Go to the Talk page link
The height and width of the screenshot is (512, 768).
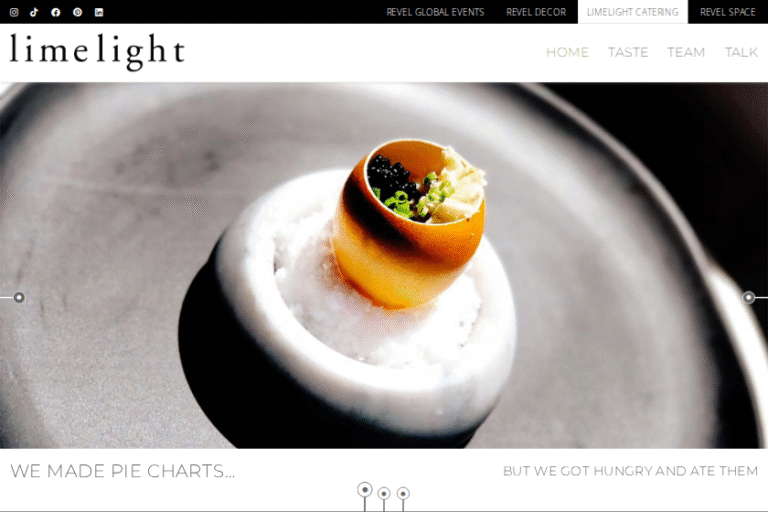(741, 52)
